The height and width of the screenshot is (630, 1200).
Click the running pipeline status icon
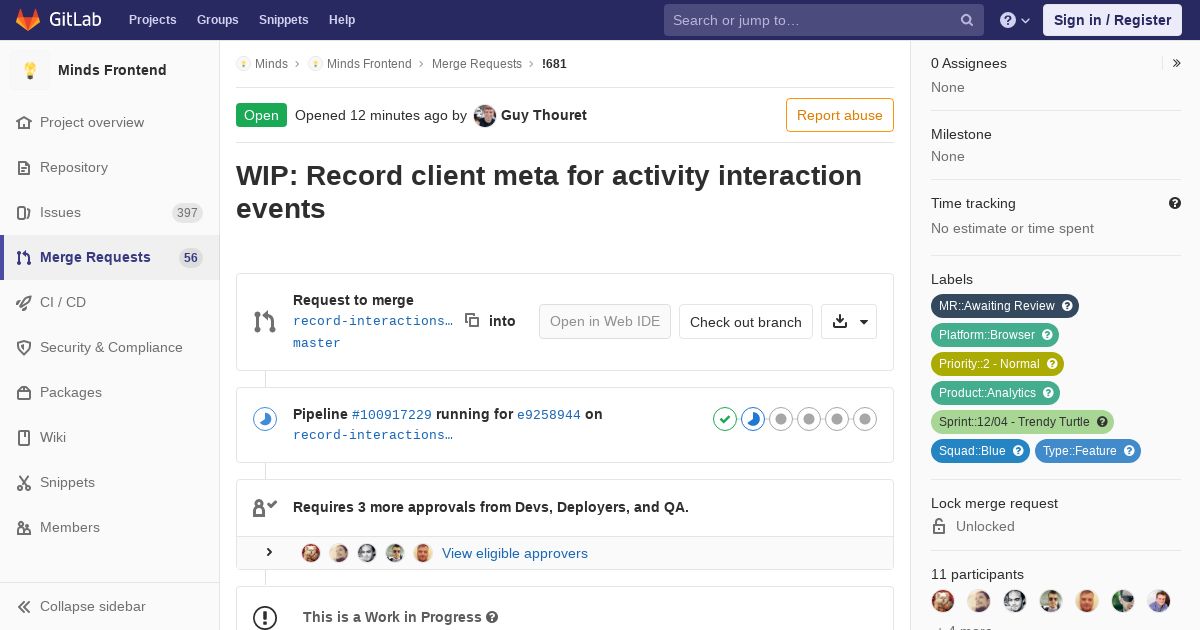[x=264, y=418]
